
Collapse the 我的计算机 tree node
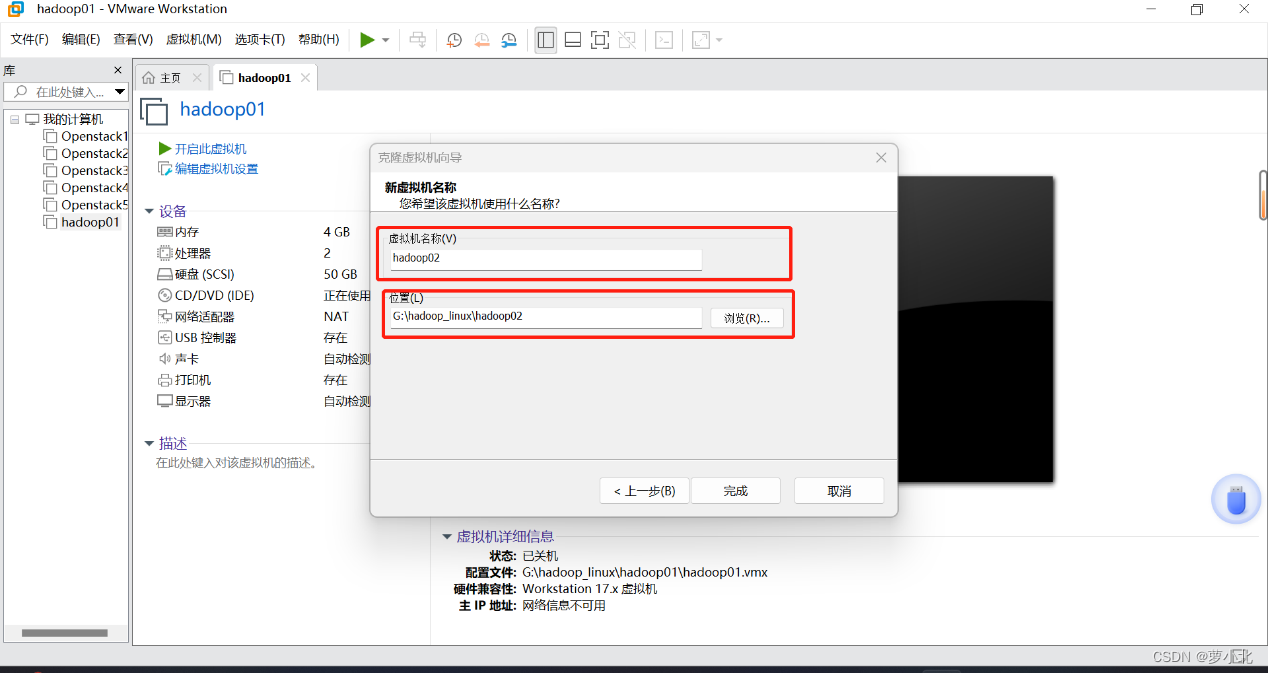tap(15, 120)
